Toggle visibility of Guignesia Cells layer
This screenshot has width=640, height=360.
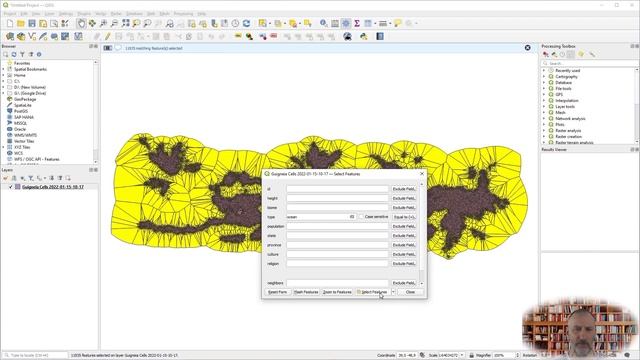point(11,187)
